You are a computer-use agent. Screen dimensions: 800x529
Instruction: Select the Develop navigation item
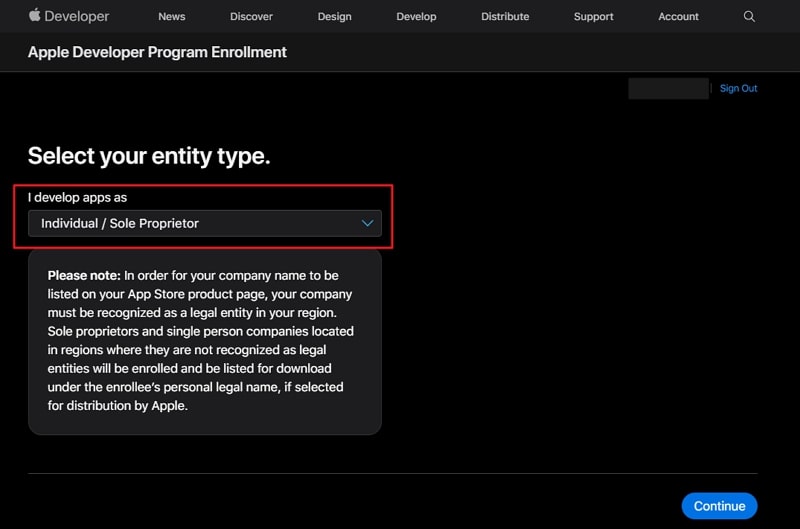[x=416, y=16]
